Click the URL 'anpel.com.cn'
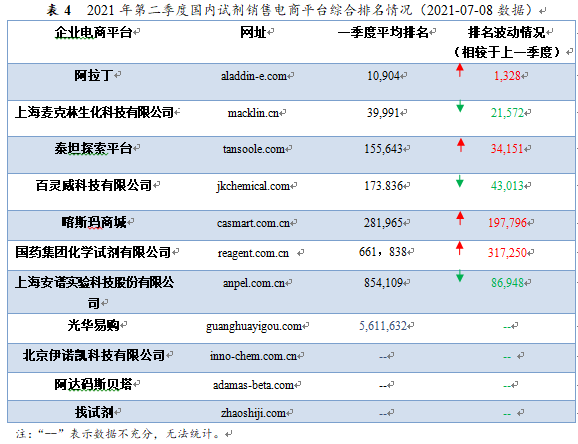 click(254, 283)
